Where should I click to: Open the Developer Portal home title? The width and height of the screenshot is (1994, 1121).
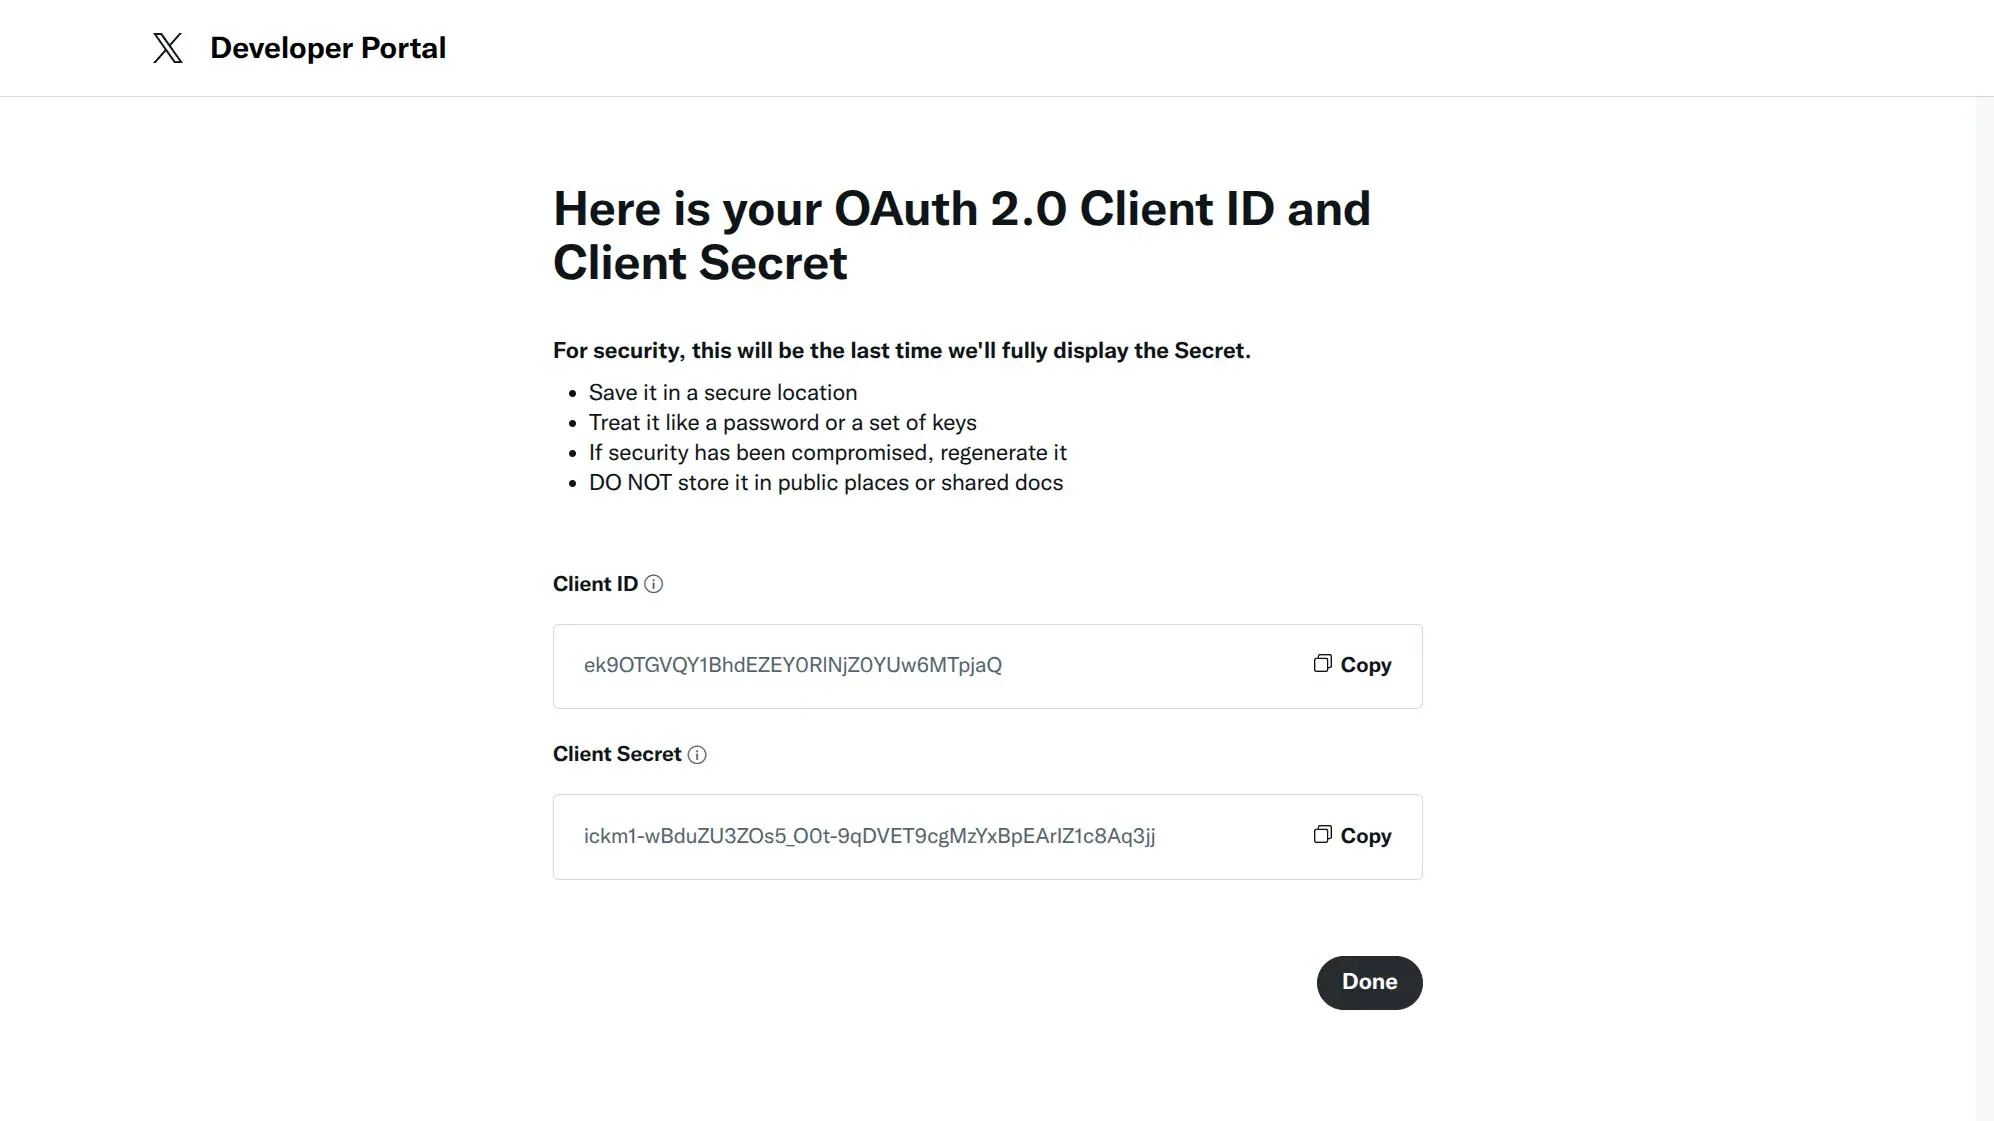tap(327, 48)
